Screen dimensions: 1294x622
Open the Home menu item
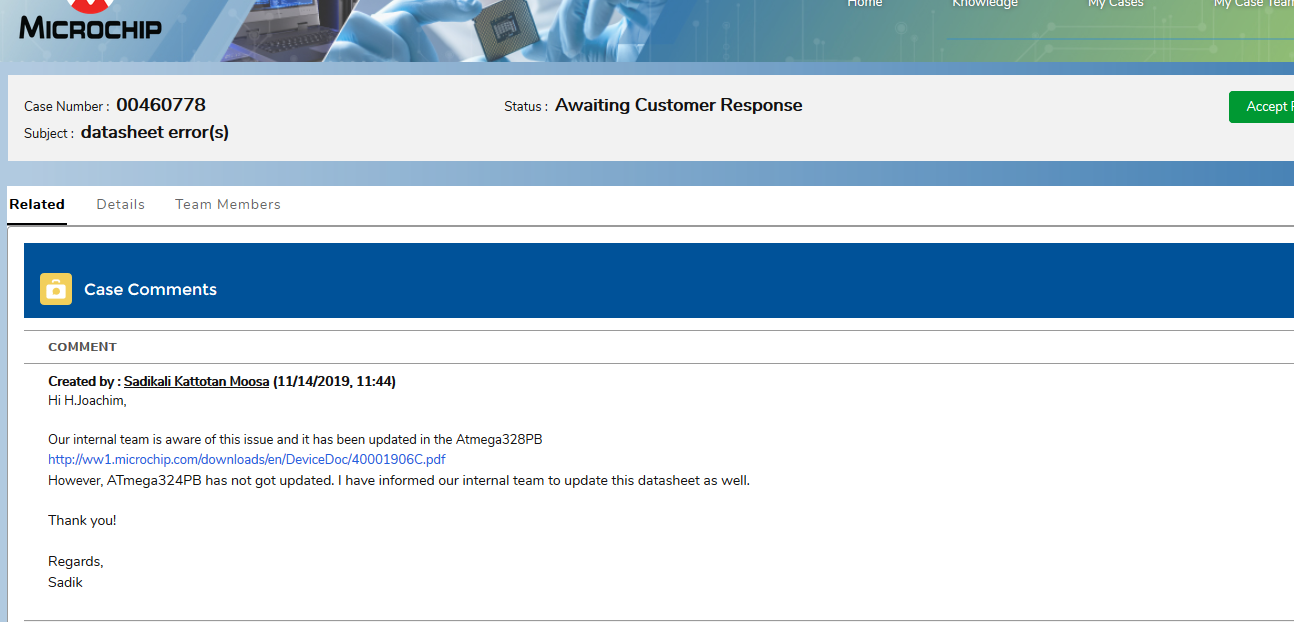coord(865,4)
